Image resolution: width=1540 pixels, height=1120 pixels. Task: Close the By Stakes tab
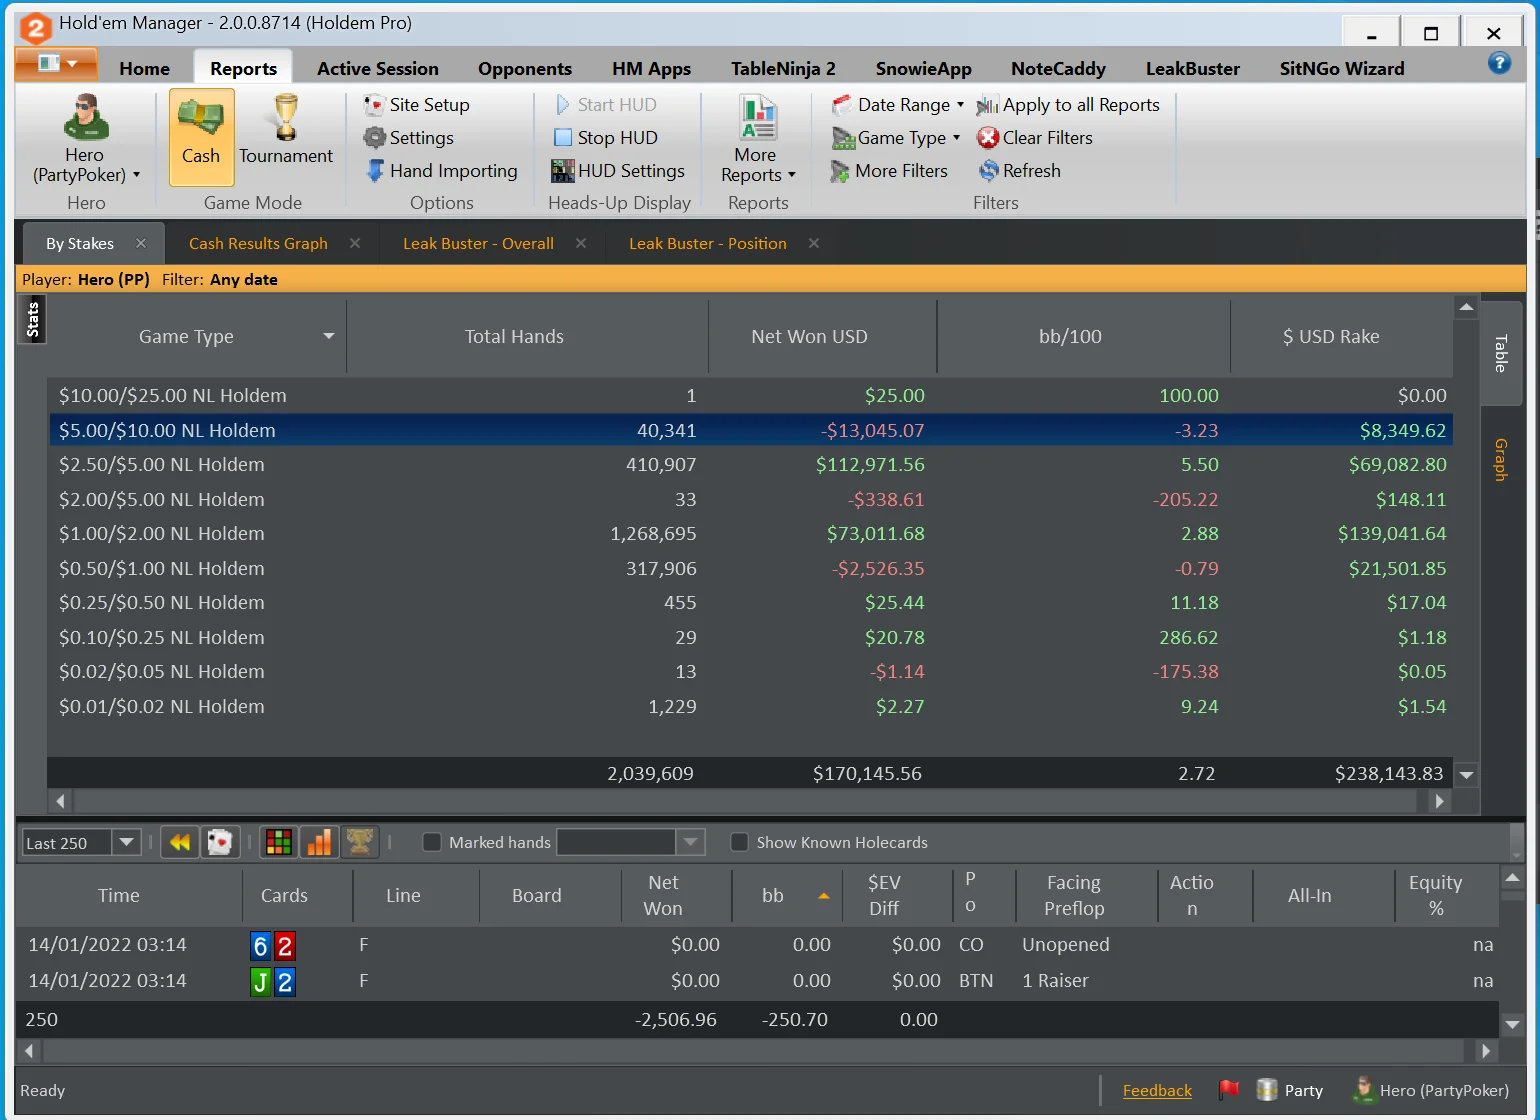[x=141, y=243]
